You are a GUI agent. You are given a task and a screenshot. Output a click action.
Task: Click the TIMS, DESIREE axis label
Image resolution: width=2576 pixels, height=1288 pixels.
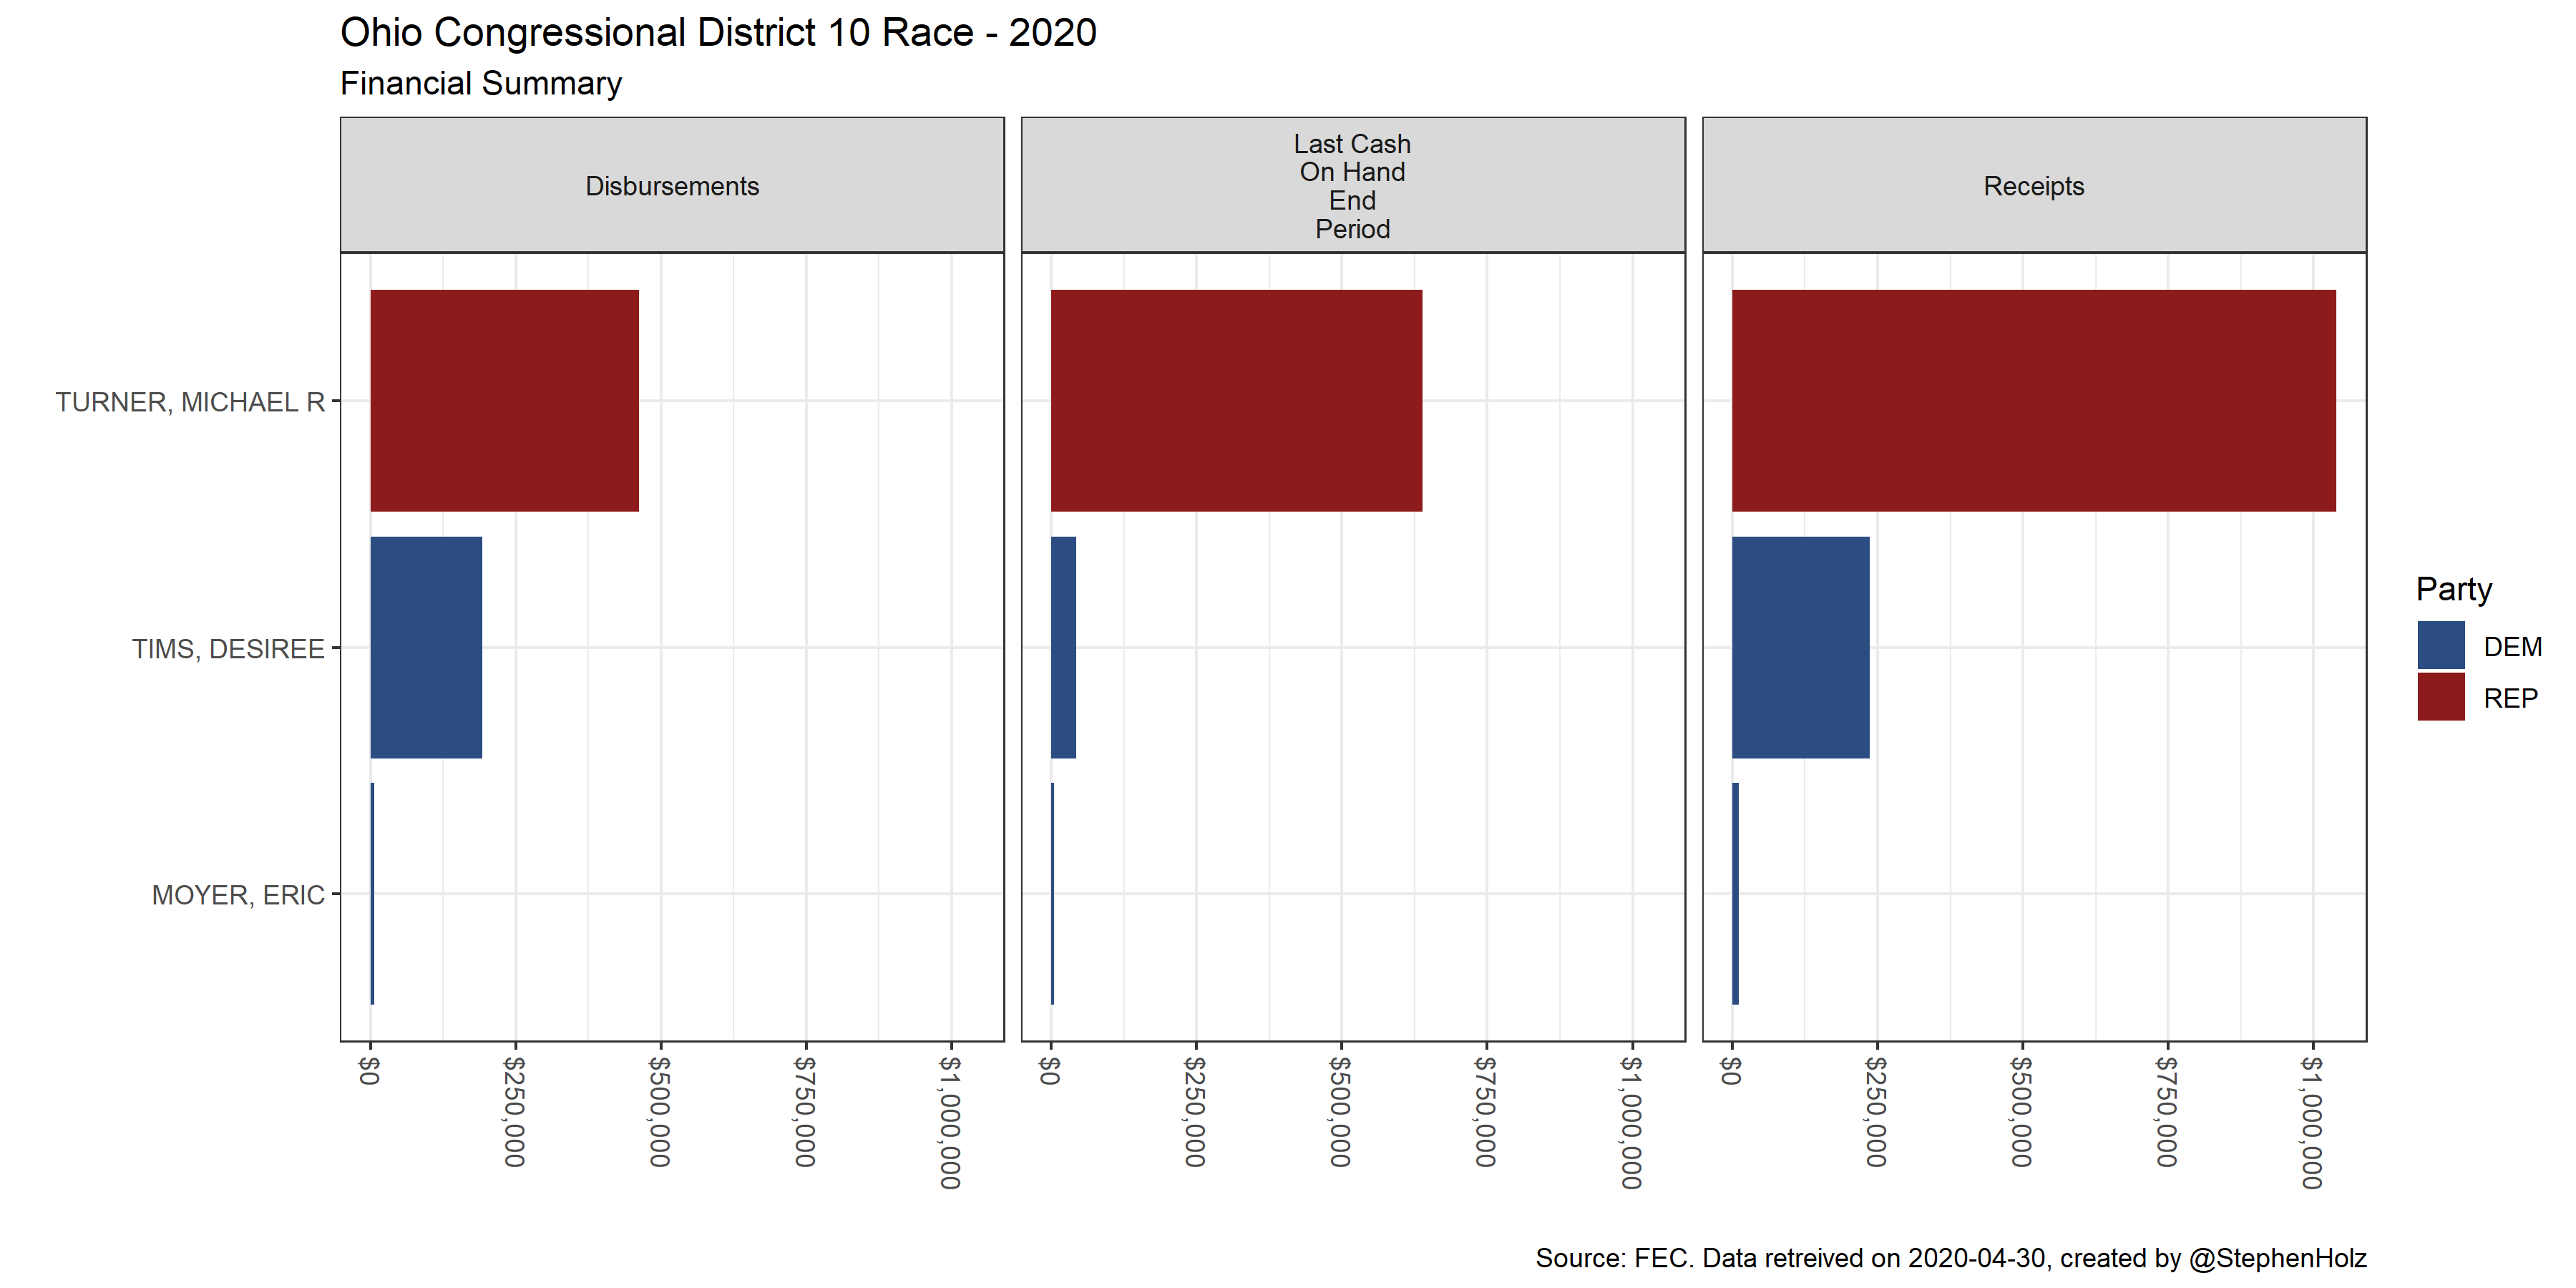(228, 649)
